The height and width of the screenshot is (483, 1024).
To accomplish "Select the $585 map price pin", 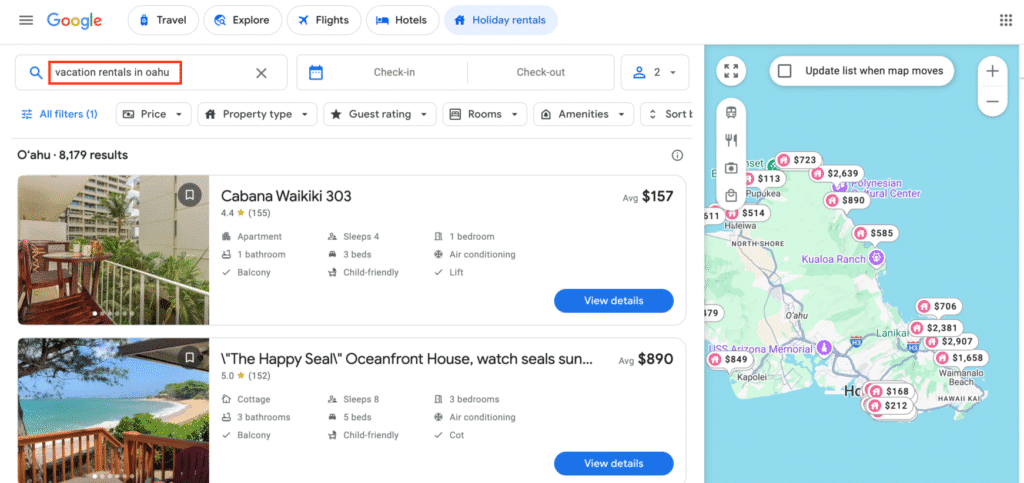I will point(876,233).
